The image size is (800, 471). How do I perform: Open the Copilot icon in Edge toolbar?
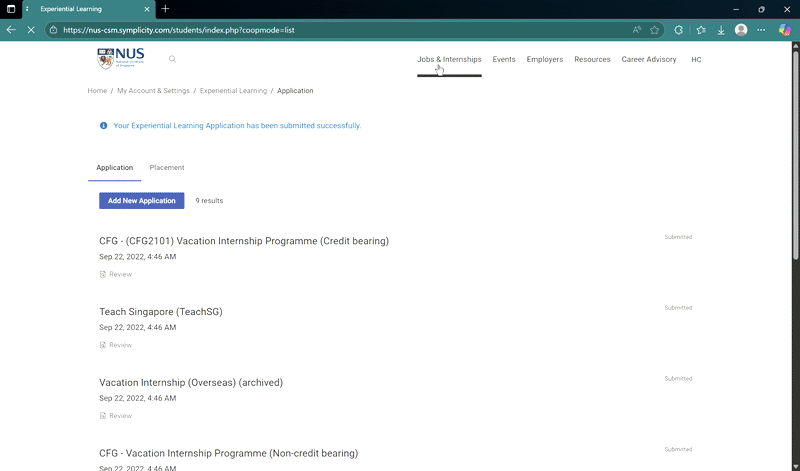coord(784,30)
